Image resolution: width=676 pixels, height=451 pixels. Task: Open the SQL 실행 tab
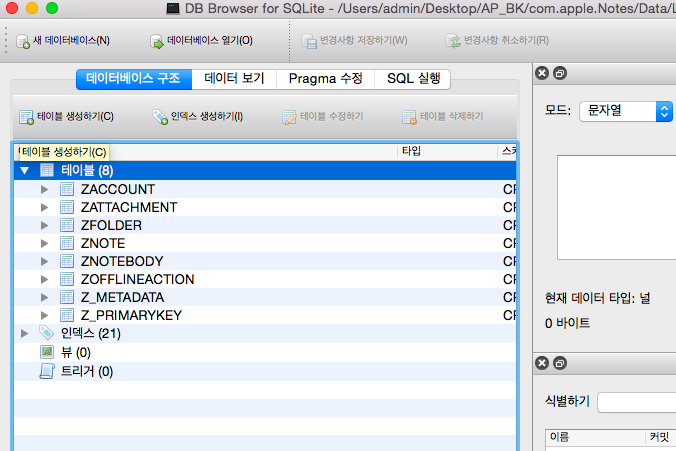pos(413,79)
